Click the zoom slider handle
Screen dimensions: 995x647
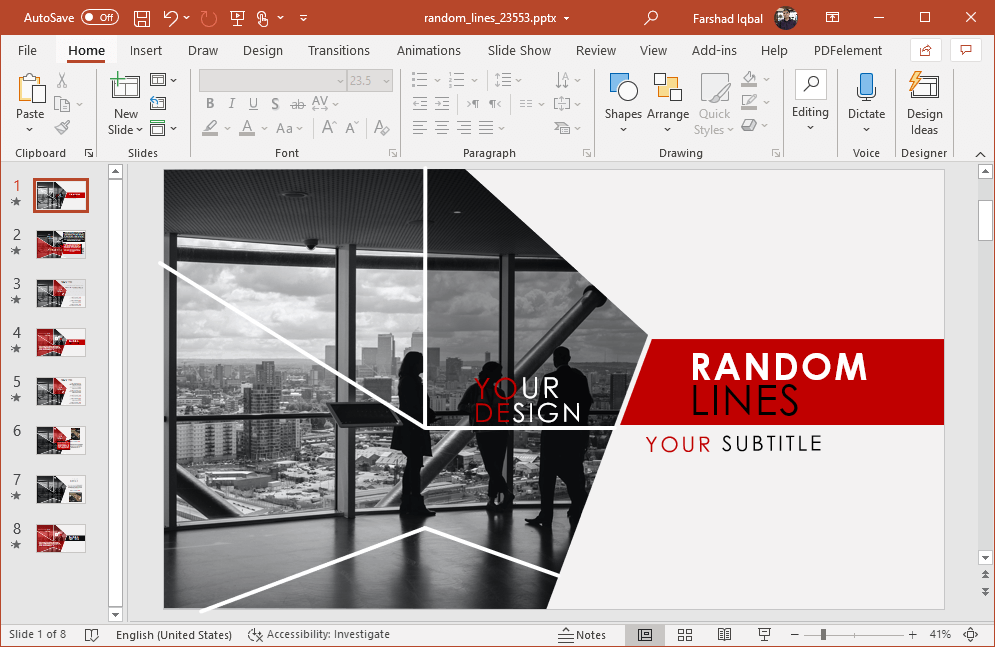[823, 635]
